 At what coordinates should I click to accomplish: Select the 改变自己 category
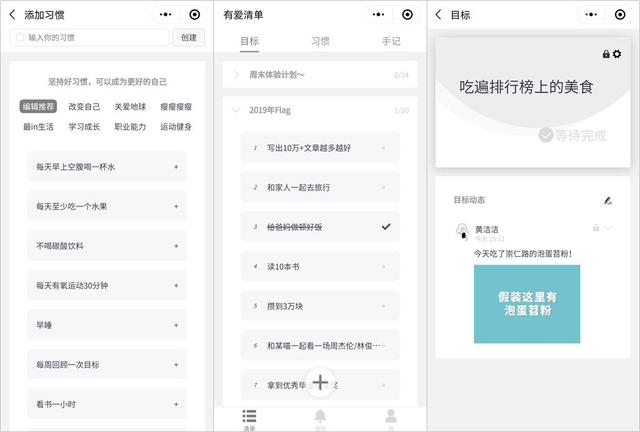tap(84, 107)
